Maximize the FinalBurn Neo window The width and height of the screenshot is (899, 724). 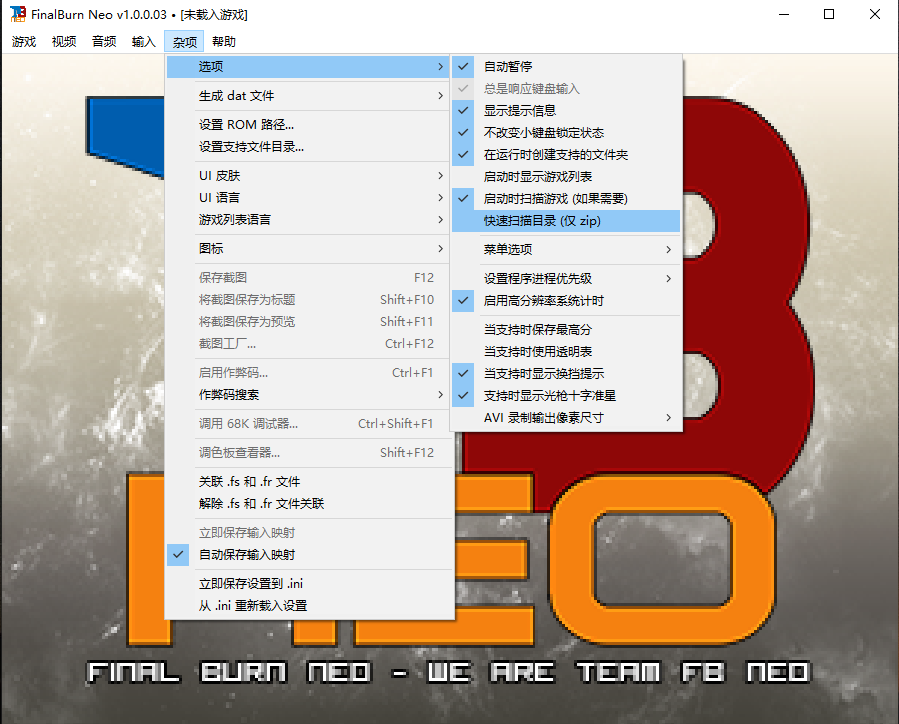coord(829,14)
